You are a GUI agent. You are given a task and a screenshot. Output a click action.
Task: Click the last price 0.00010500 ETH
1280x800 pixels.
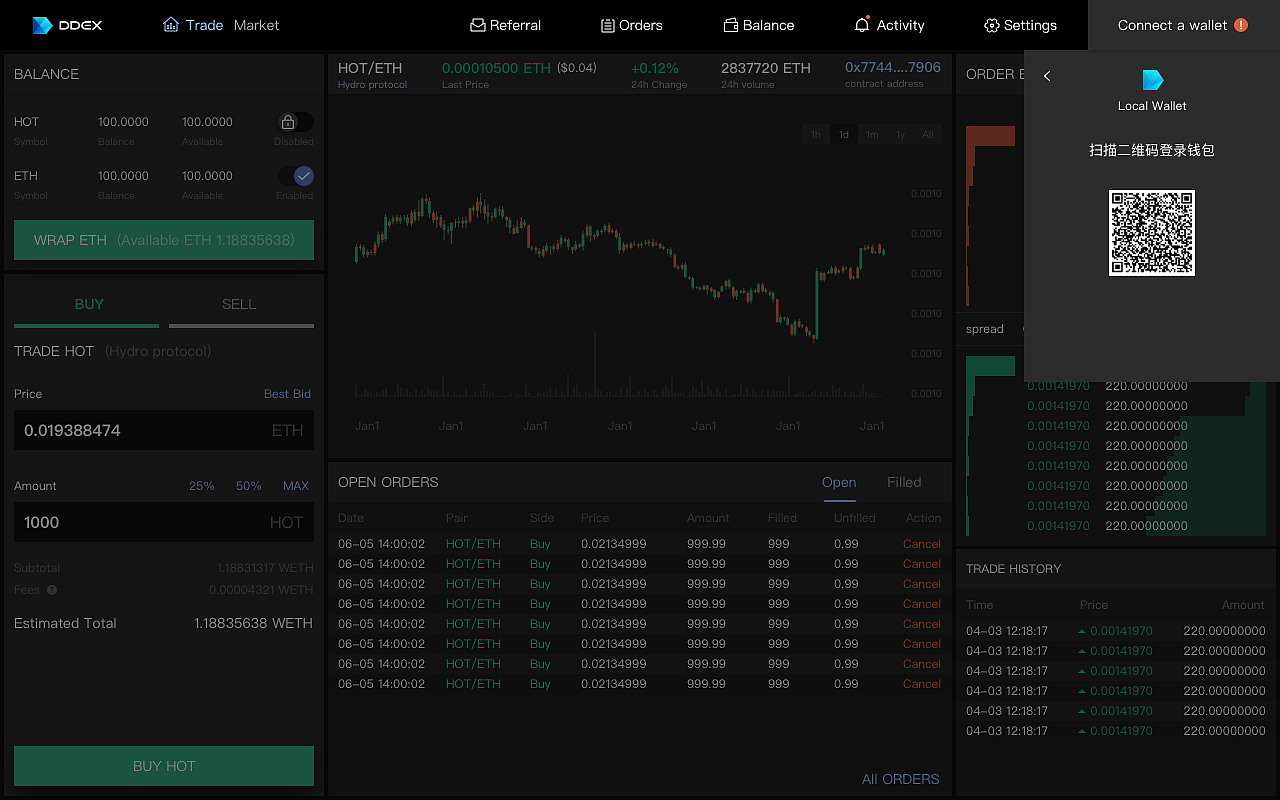click(x=496, y=68)
